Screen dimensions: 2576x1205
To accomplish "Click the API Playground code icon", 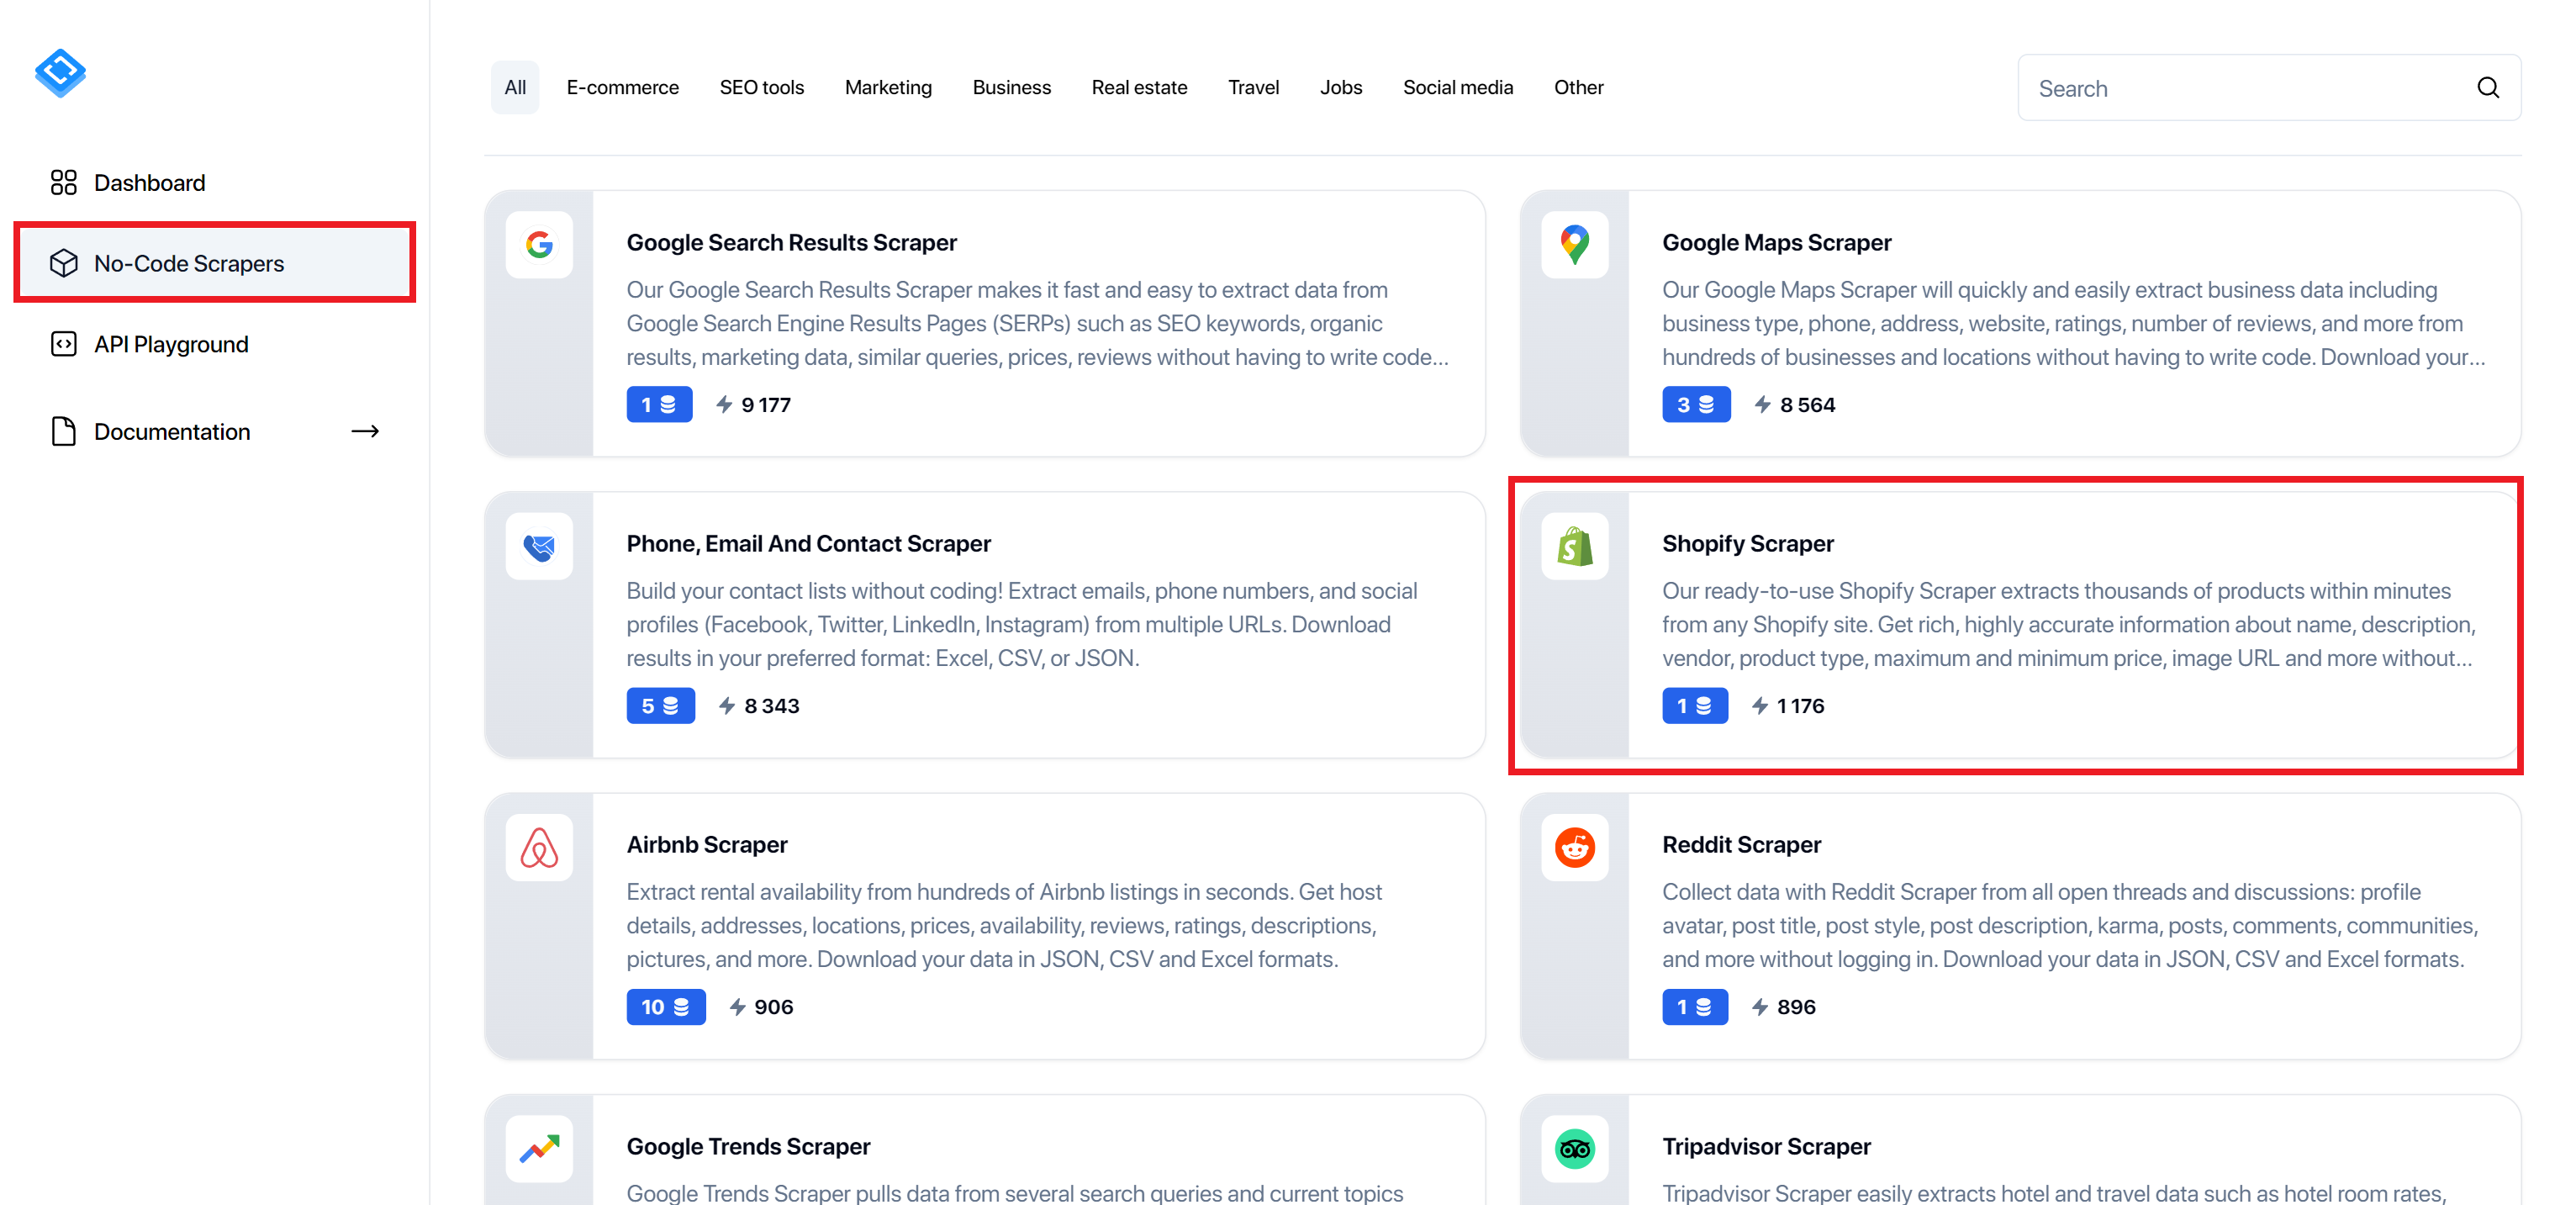I will click(64, 344).
